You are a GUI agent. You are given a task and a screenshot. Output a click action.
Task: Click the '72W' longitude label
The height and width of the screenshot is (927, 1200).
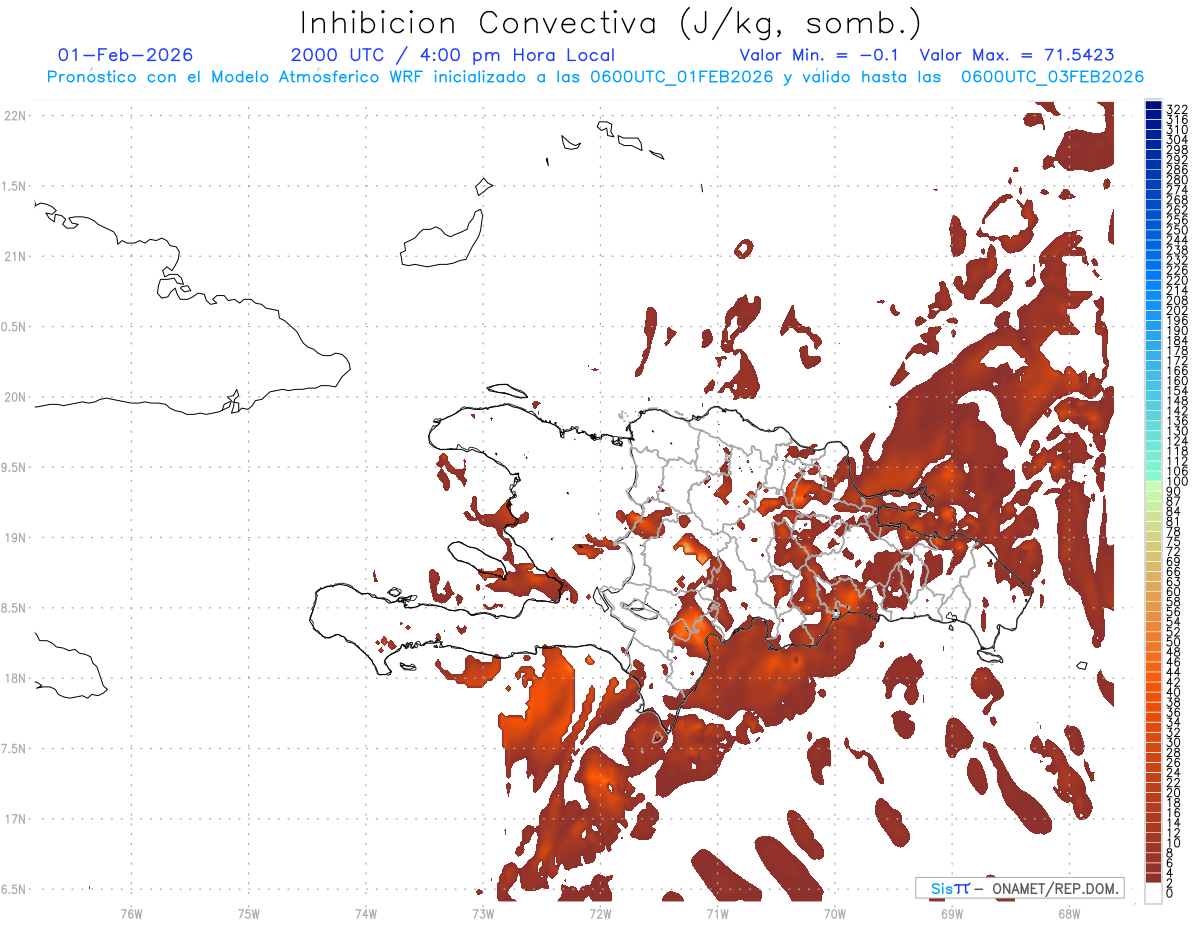pos(600,913)
